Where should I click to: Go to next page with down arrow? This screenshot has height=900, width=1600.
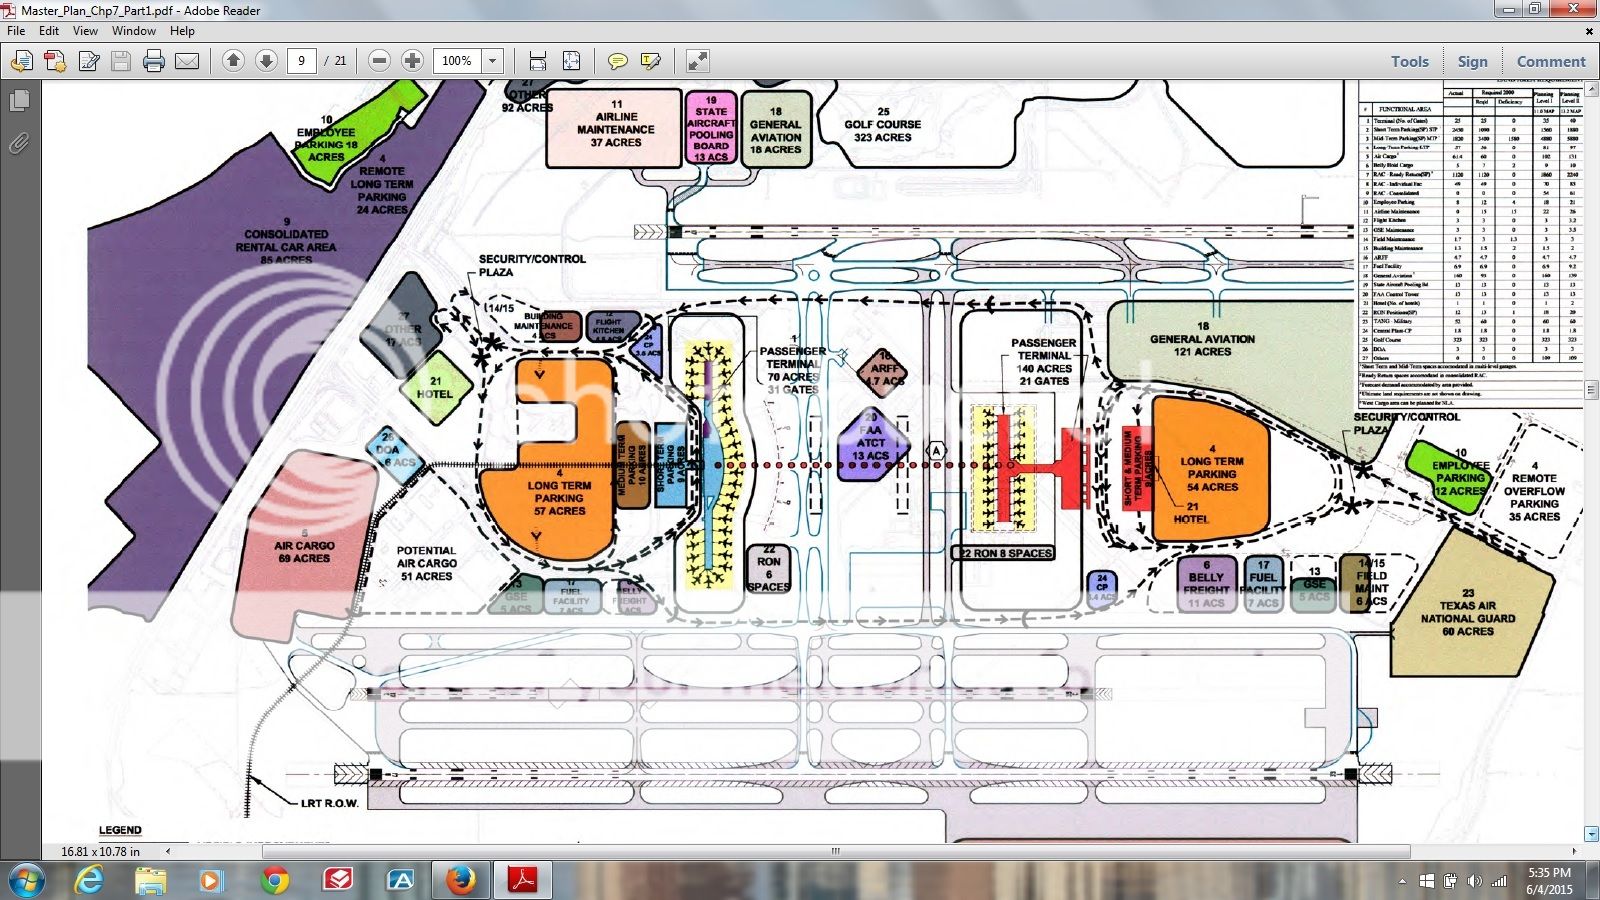point(266,61)
